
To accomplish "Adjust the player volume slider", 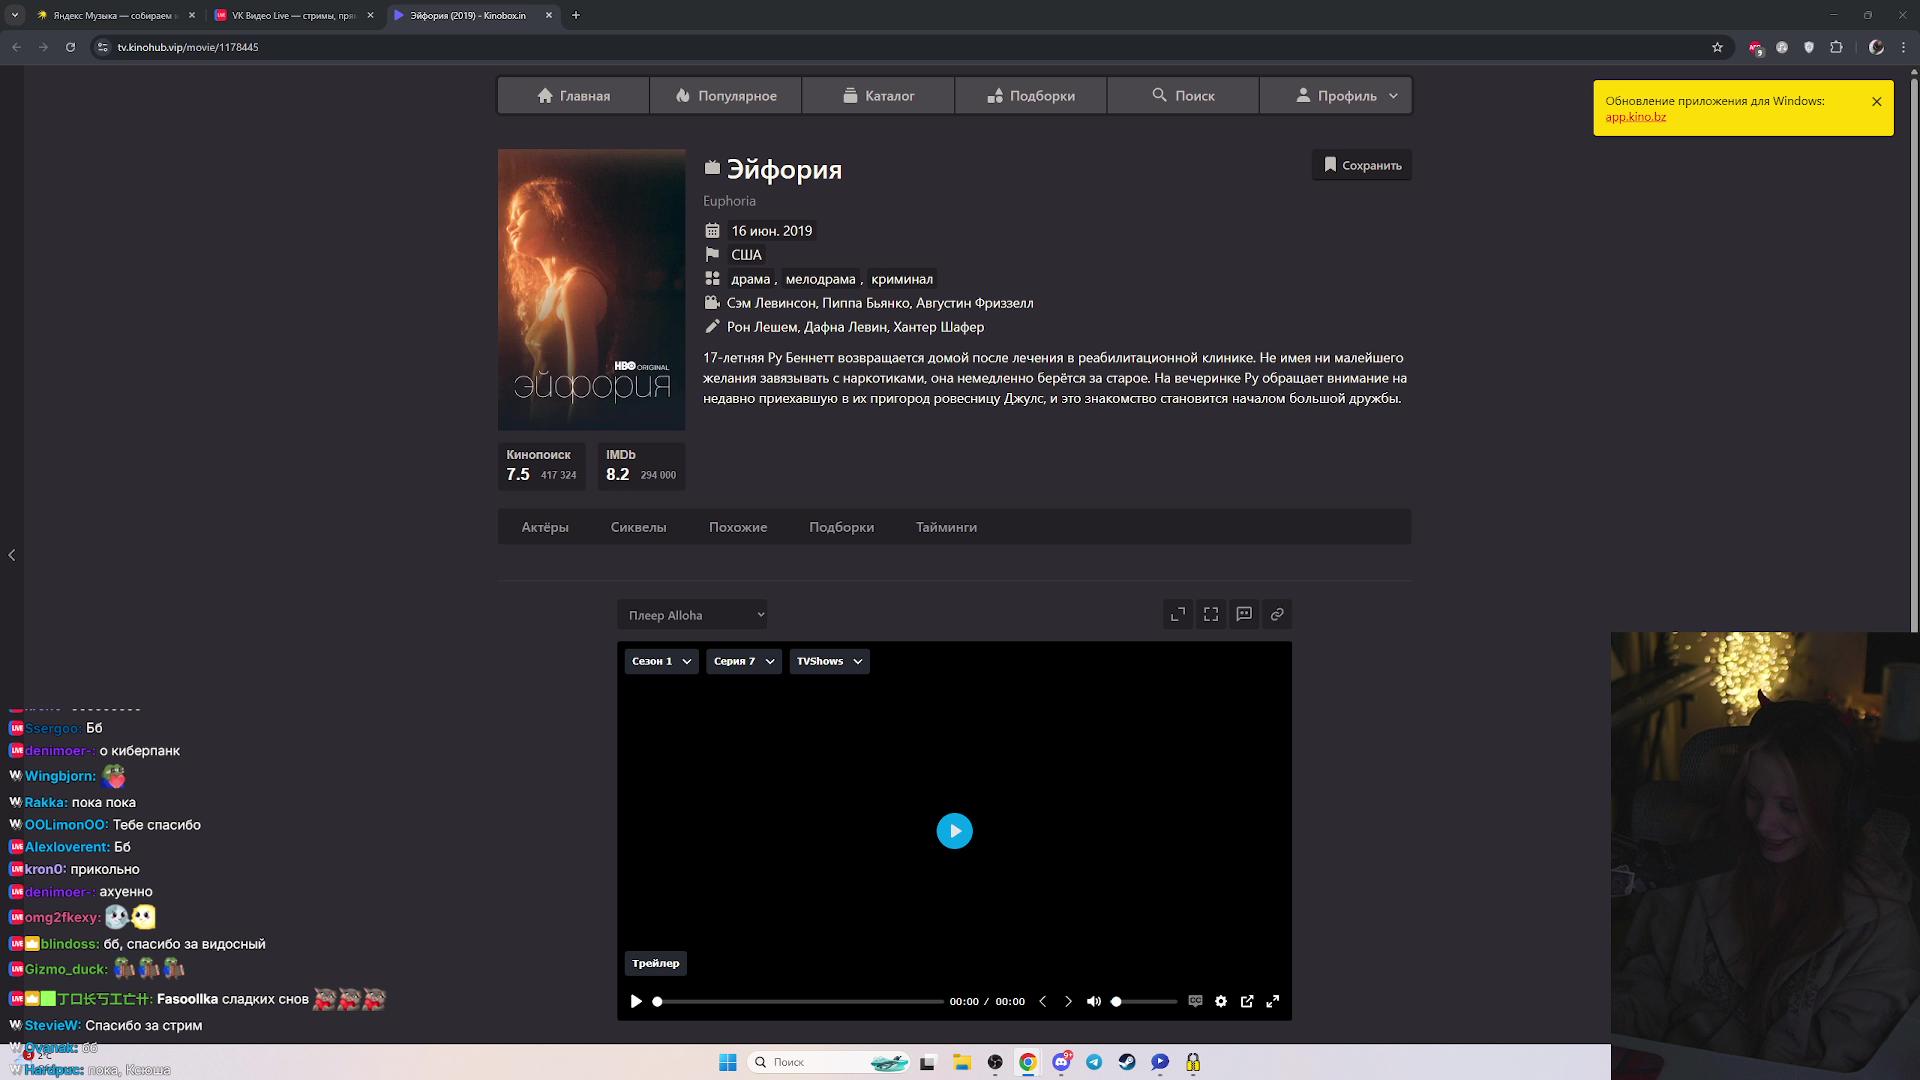I will click(1145, 1001).
